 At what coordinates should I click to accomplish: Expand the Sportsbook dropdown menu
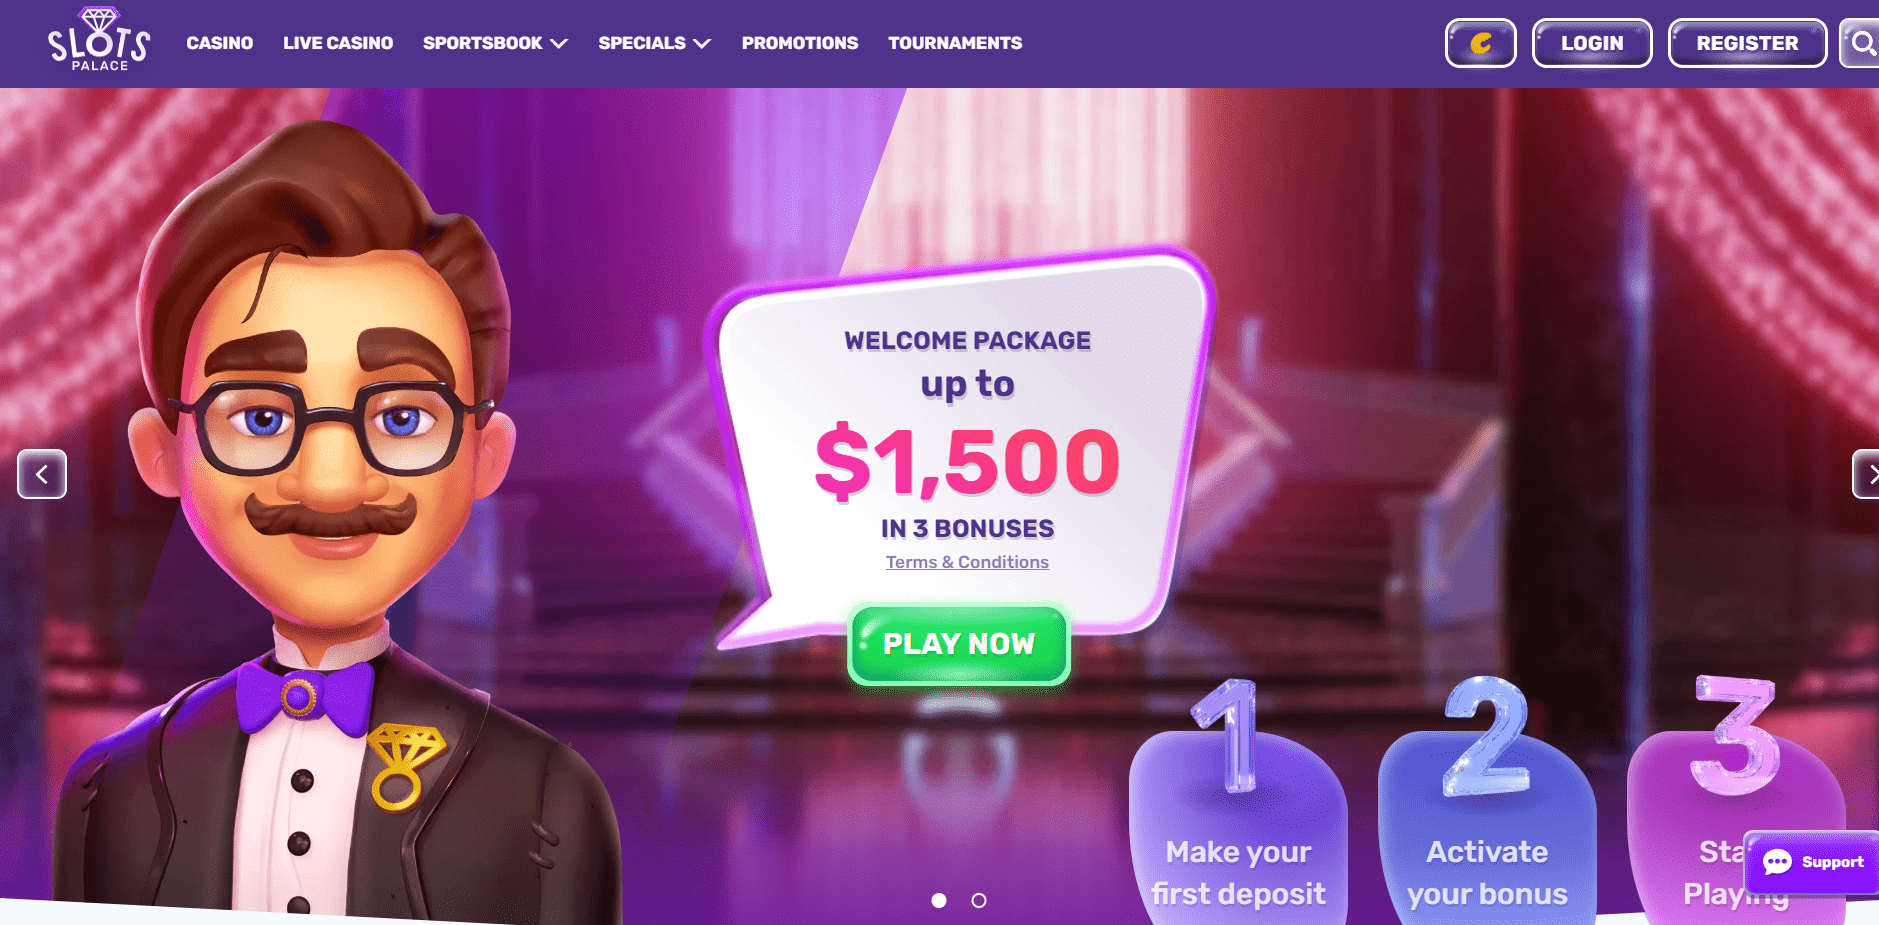pyautogui.click(x=495, y=43)
